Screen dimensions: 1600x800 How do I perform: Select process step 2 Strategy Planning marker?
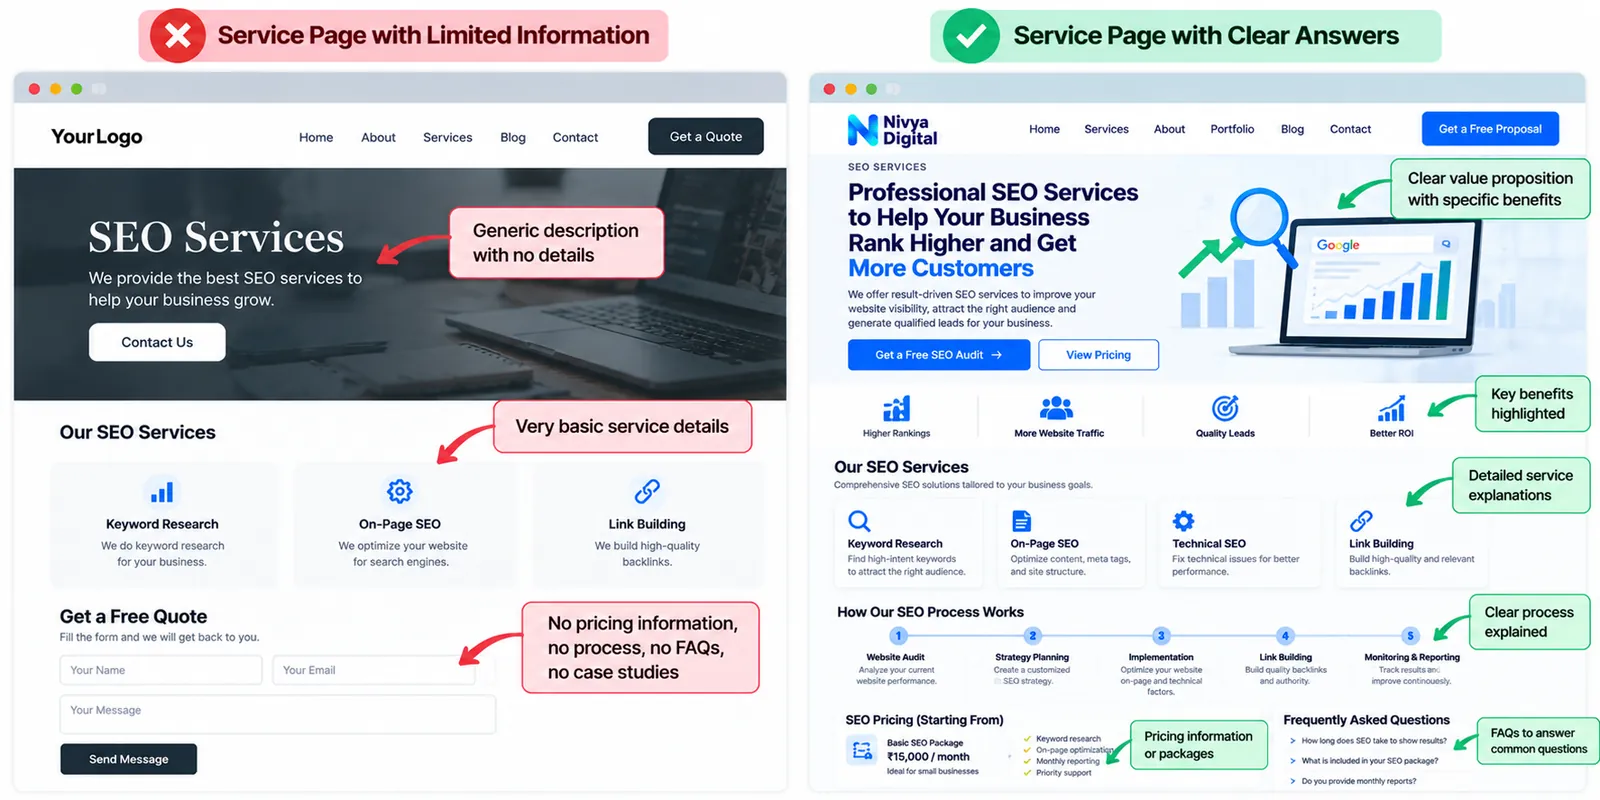pyautogui.click(x=1033, y=636)
